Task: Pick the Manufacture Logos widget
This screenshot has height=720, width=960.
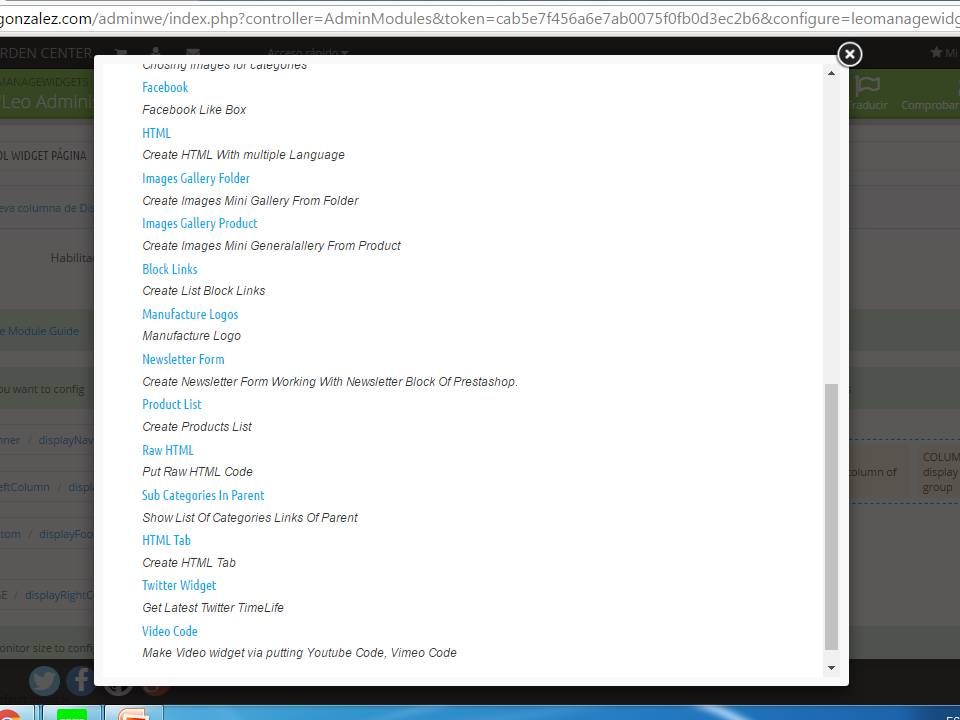Action: click(x=190, y=314)
